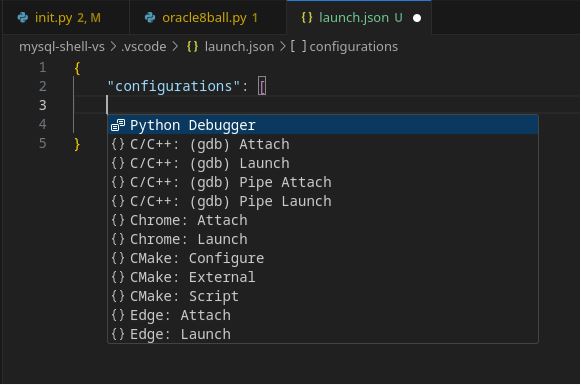This screenshot has width=581, height=386.
Task: Choose Python Debugger suggestion
Action: (323, 125)
